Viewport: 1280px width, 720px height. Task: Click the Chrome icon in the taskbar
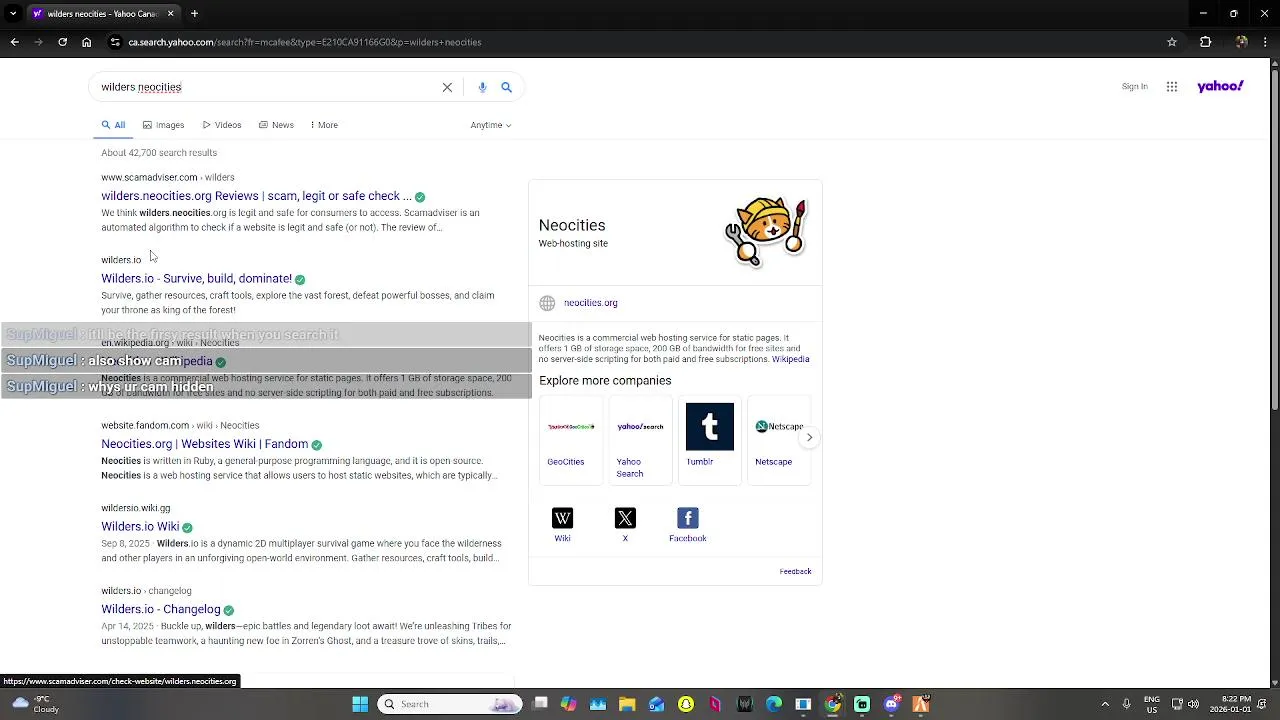(x=832, y=704)
